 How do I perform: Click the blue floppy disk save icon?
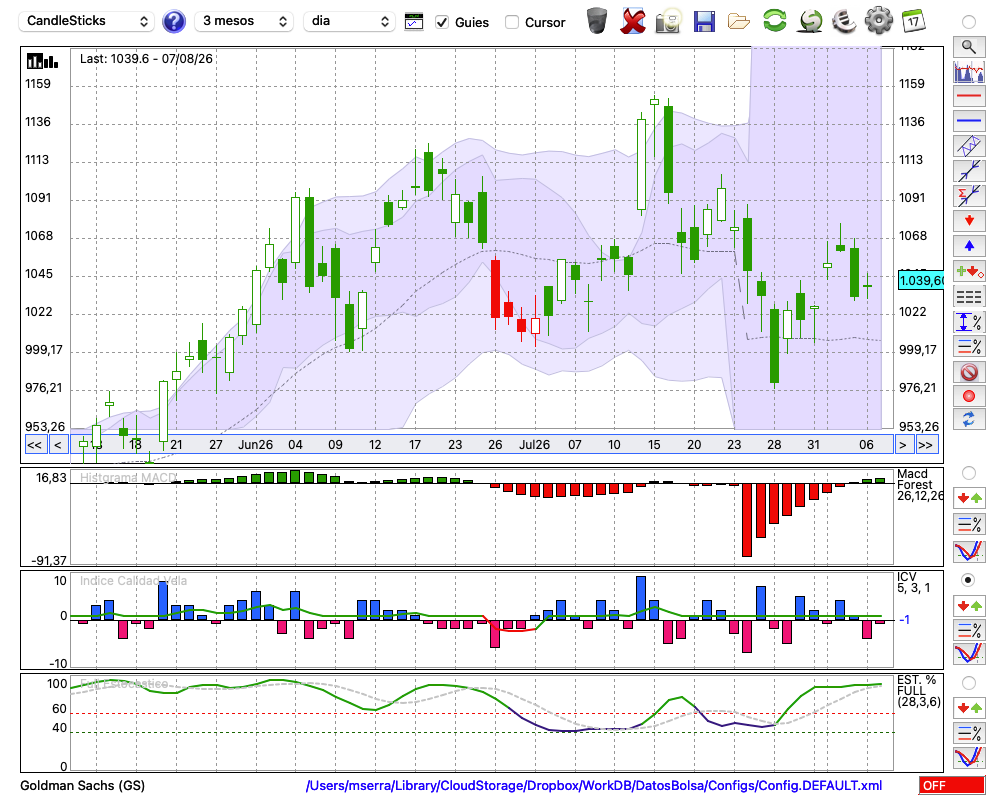click(x=704, y=21)
